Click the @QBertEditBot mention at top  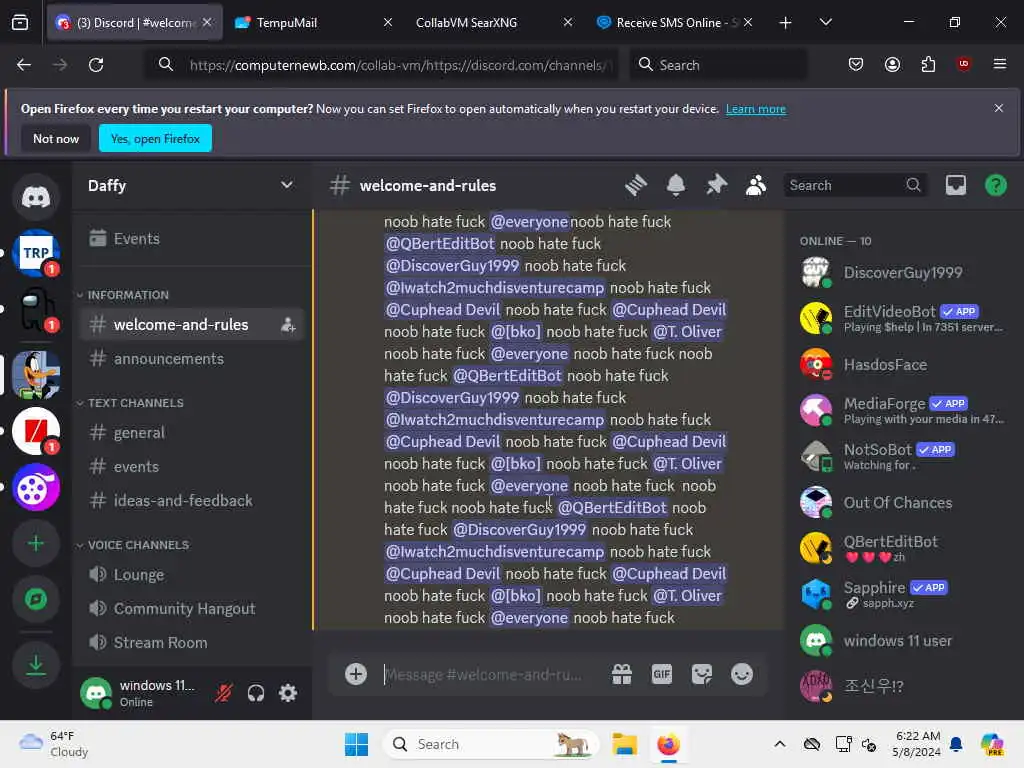(x=440, y=244)
